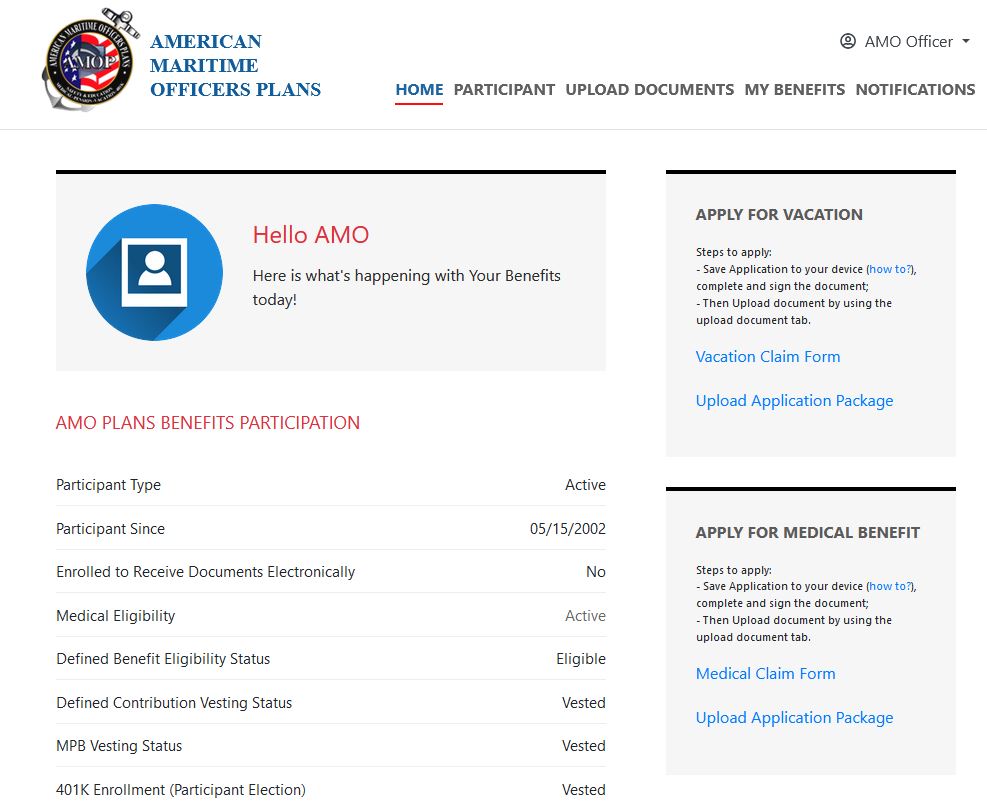987x805 pixels.
Task: Click the 'Medical Eligibility' label
Action: 116,616
